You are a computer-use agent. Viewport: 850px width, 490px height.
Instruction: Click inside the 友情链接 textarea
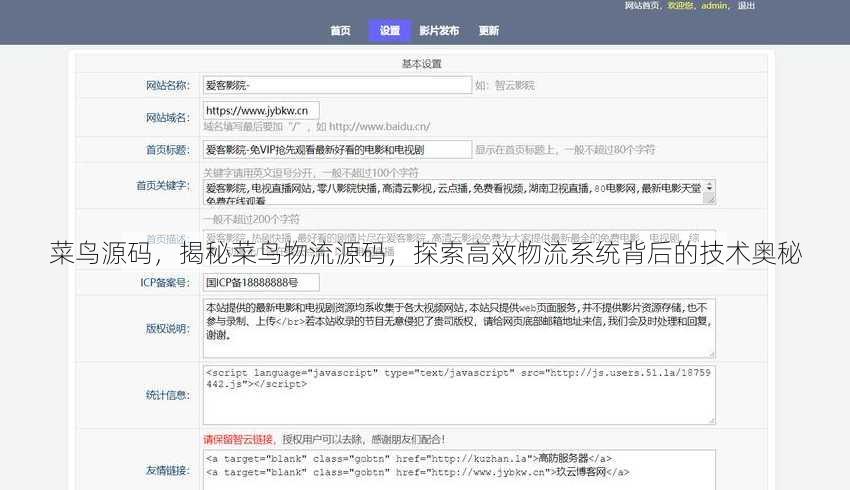[459, 469]
